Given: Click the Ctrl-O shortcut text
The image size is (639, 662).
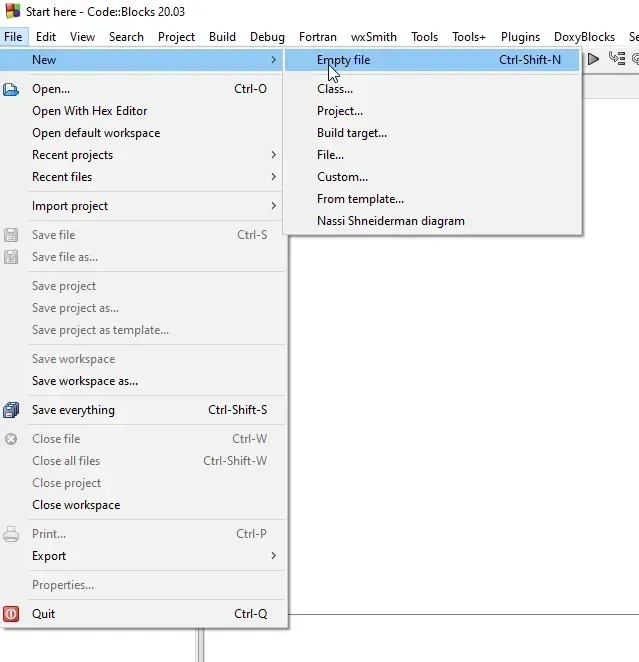Looking at the screenshot, I should click(250, 89).
